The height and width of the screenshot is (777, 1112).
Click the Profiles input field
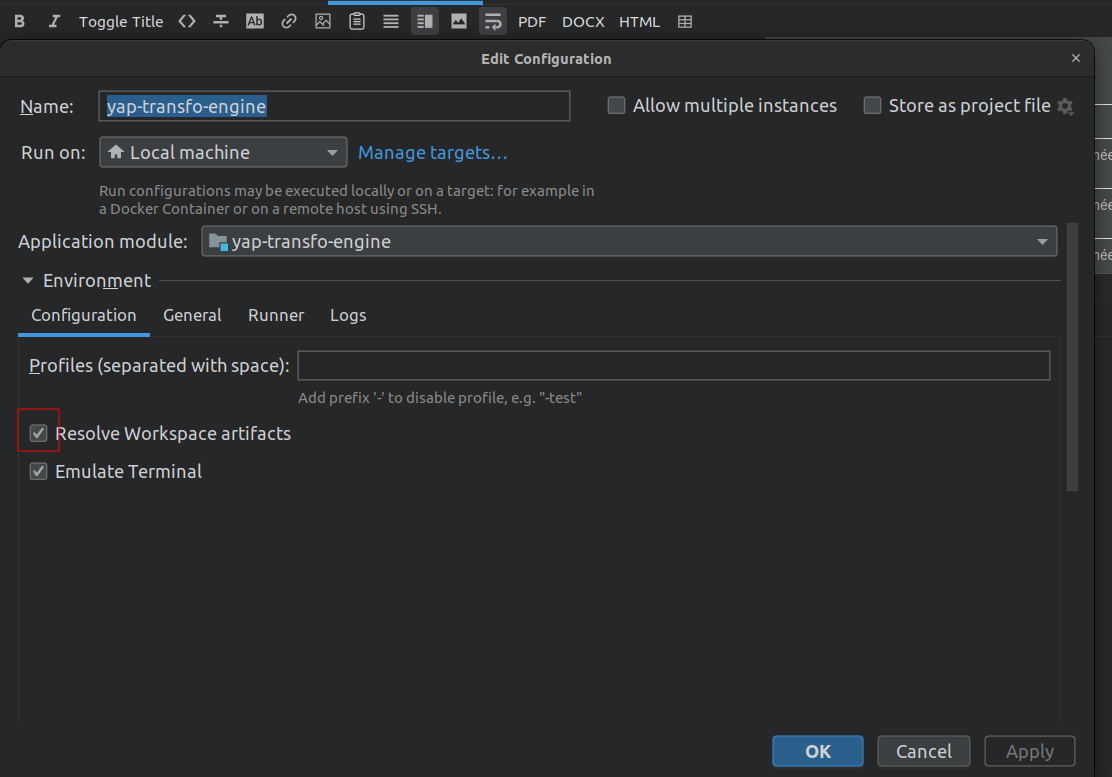tap(674, 366)
